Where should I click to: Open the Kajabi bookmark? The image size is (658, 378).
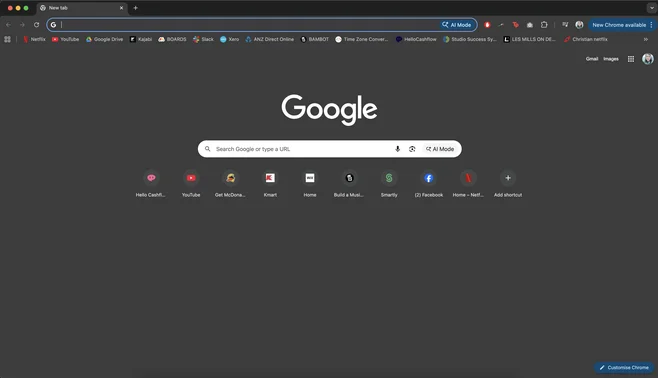(x=141, y=39)
